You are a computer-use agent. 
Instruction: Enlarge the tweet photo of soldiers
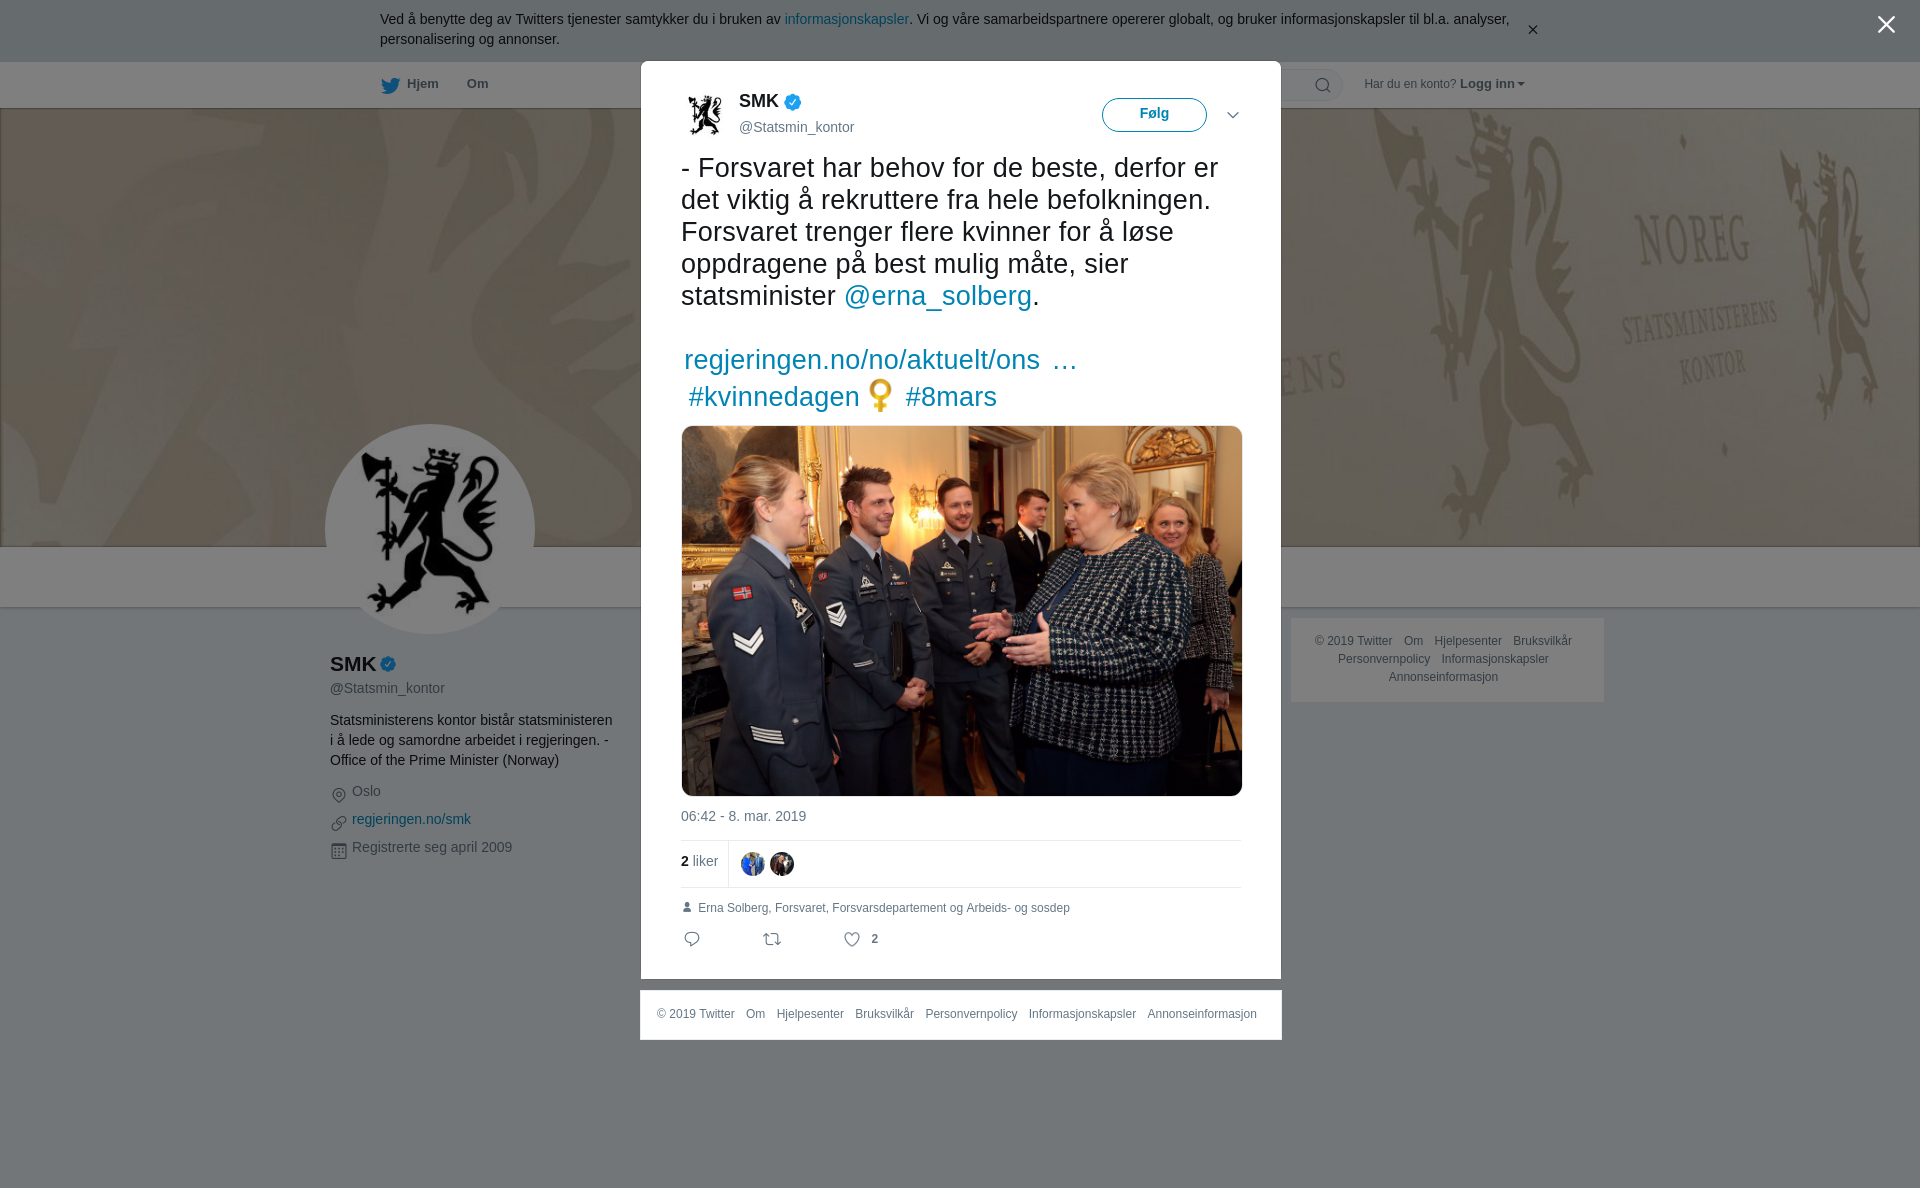tap(961, 611)
